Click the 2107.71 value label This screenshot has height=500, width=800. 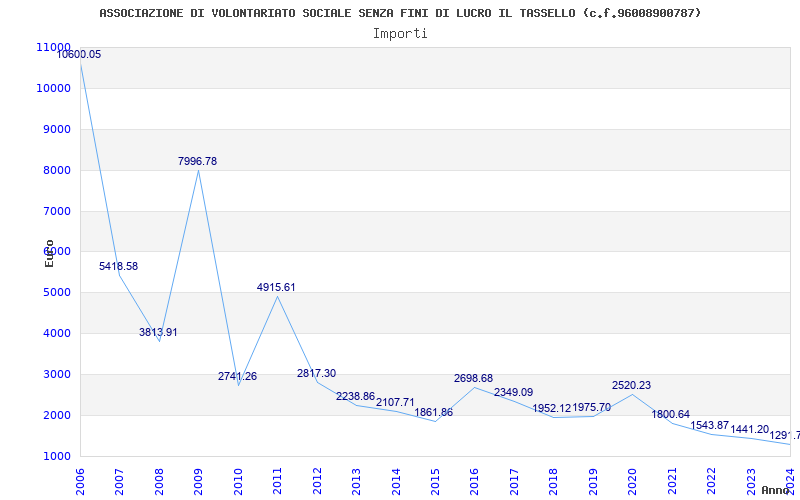click(395, 403)
